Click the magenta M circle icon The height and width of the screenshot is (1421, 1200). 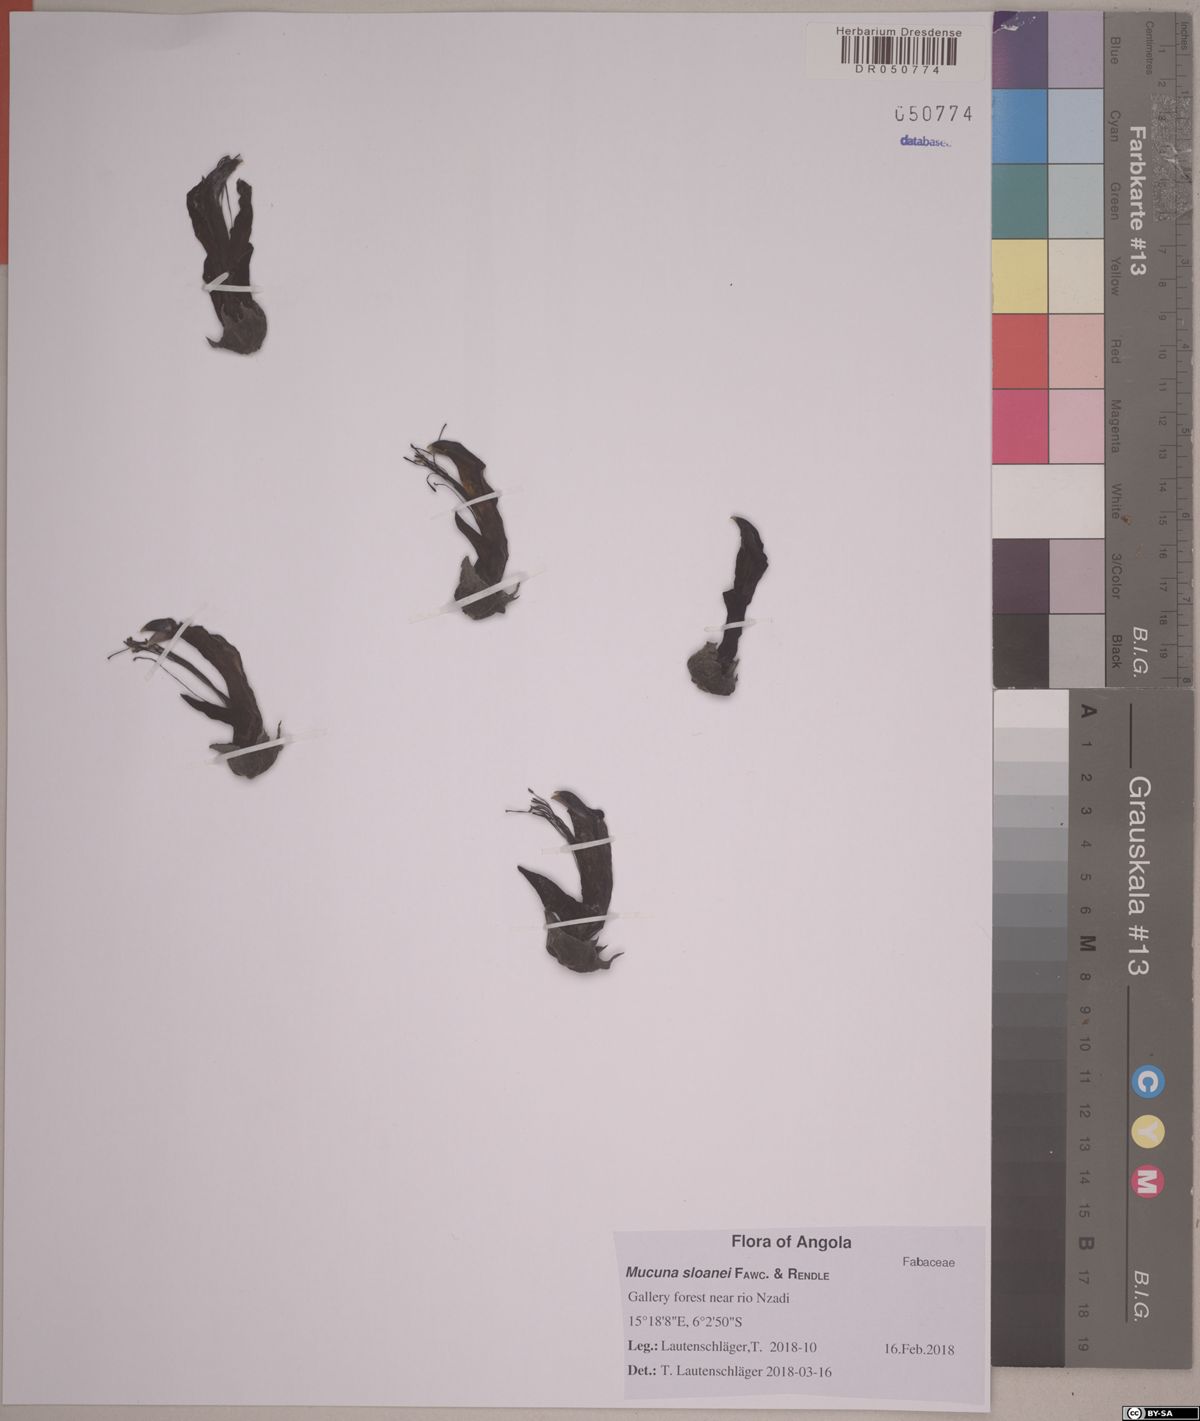point(1146,1183)
